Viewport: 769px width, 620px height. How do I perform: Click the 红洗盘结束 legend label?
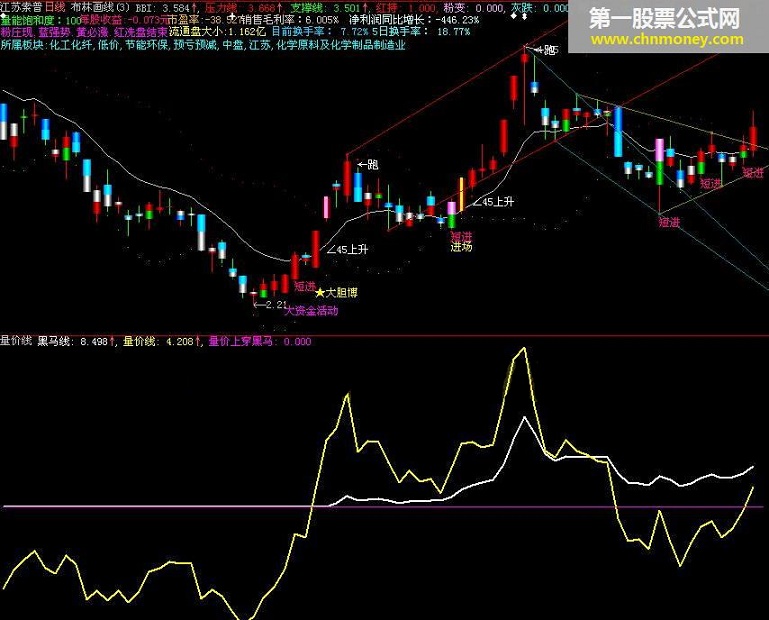(x=141, y=32)
